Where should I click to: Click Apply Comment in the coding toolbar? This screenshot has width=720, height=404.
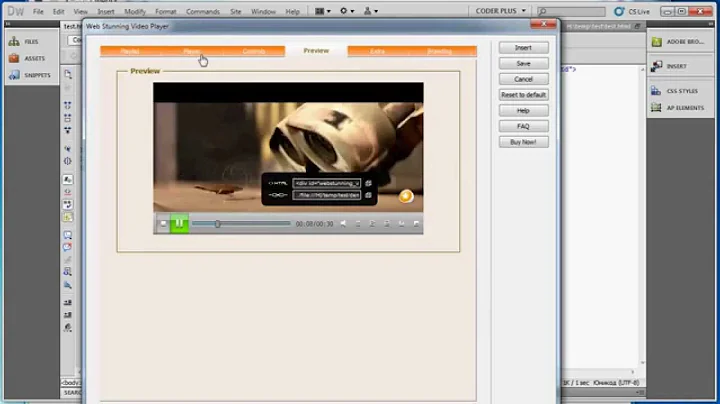[68, 235]
